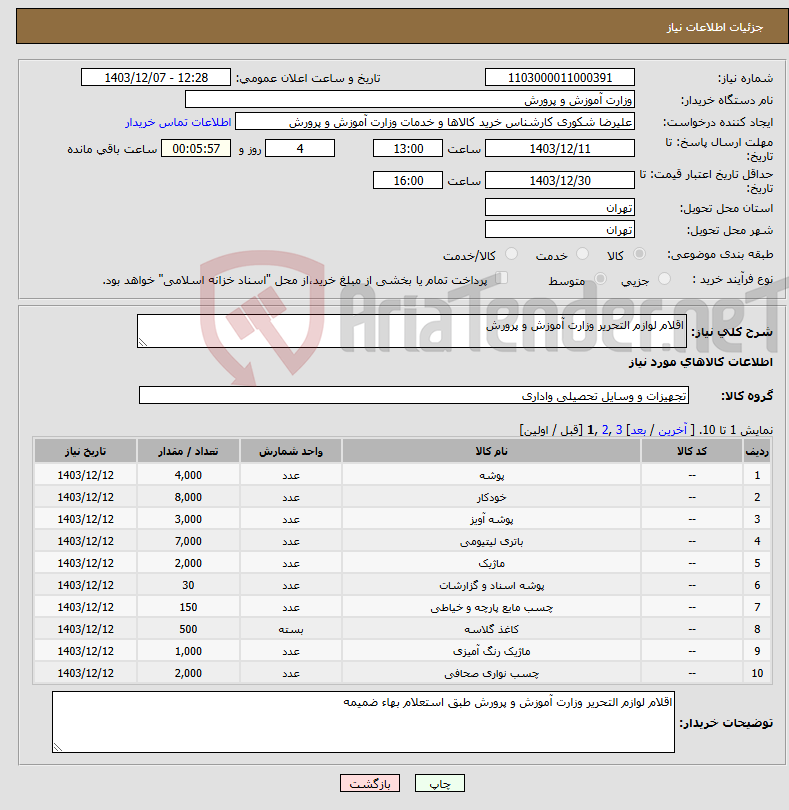This screenshot has height=810, width=789.
Task: Click the شماره نیاز number field
Action: pyautogui.click(x=560, y=77)
